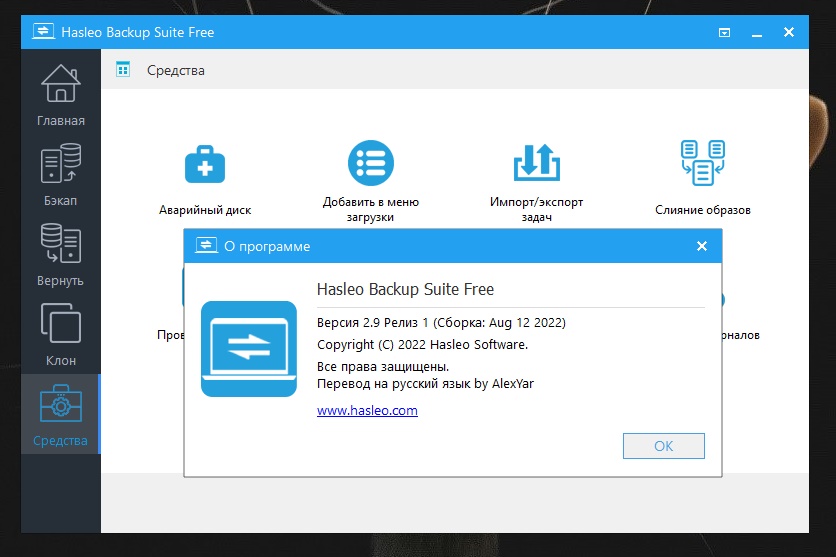Click the Hasleo Backup Suite Free dialog heading
Viewport: 836px width, 557px height.
[405, 289]
